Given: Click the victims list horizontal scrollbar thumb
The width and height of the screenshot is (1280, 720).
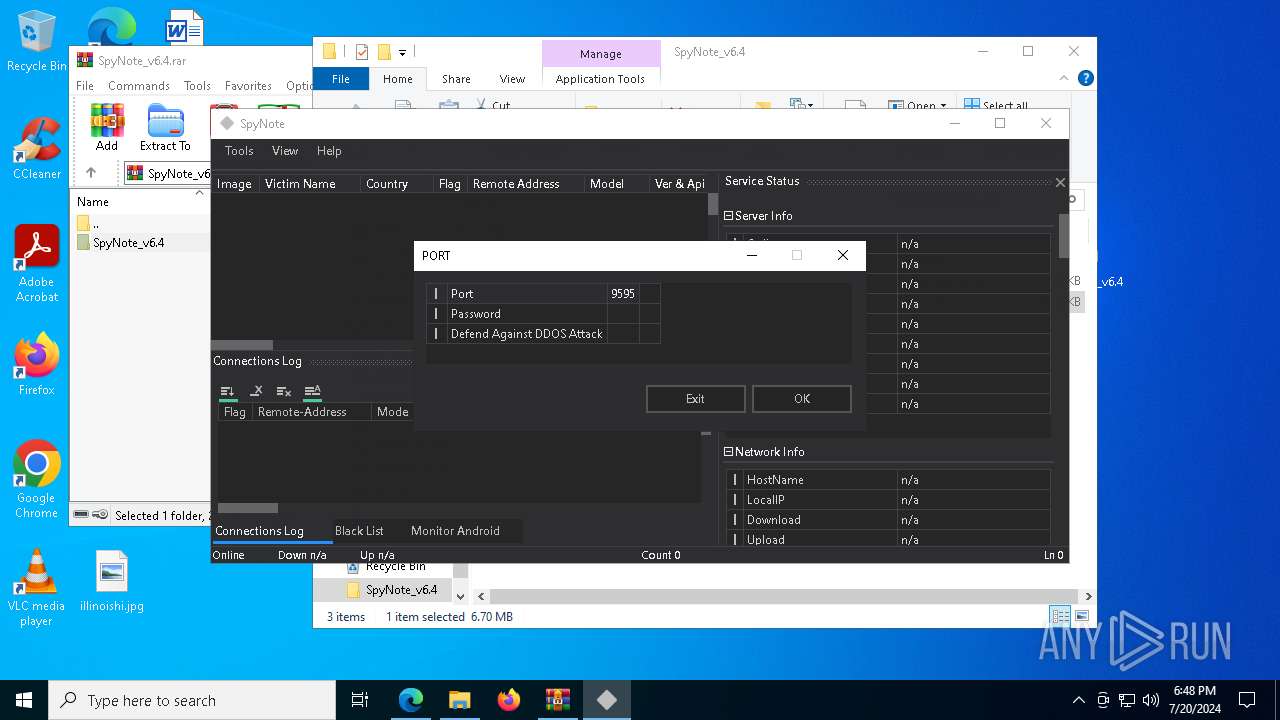Looking at the screenshot, I should (x=242, y=345).
